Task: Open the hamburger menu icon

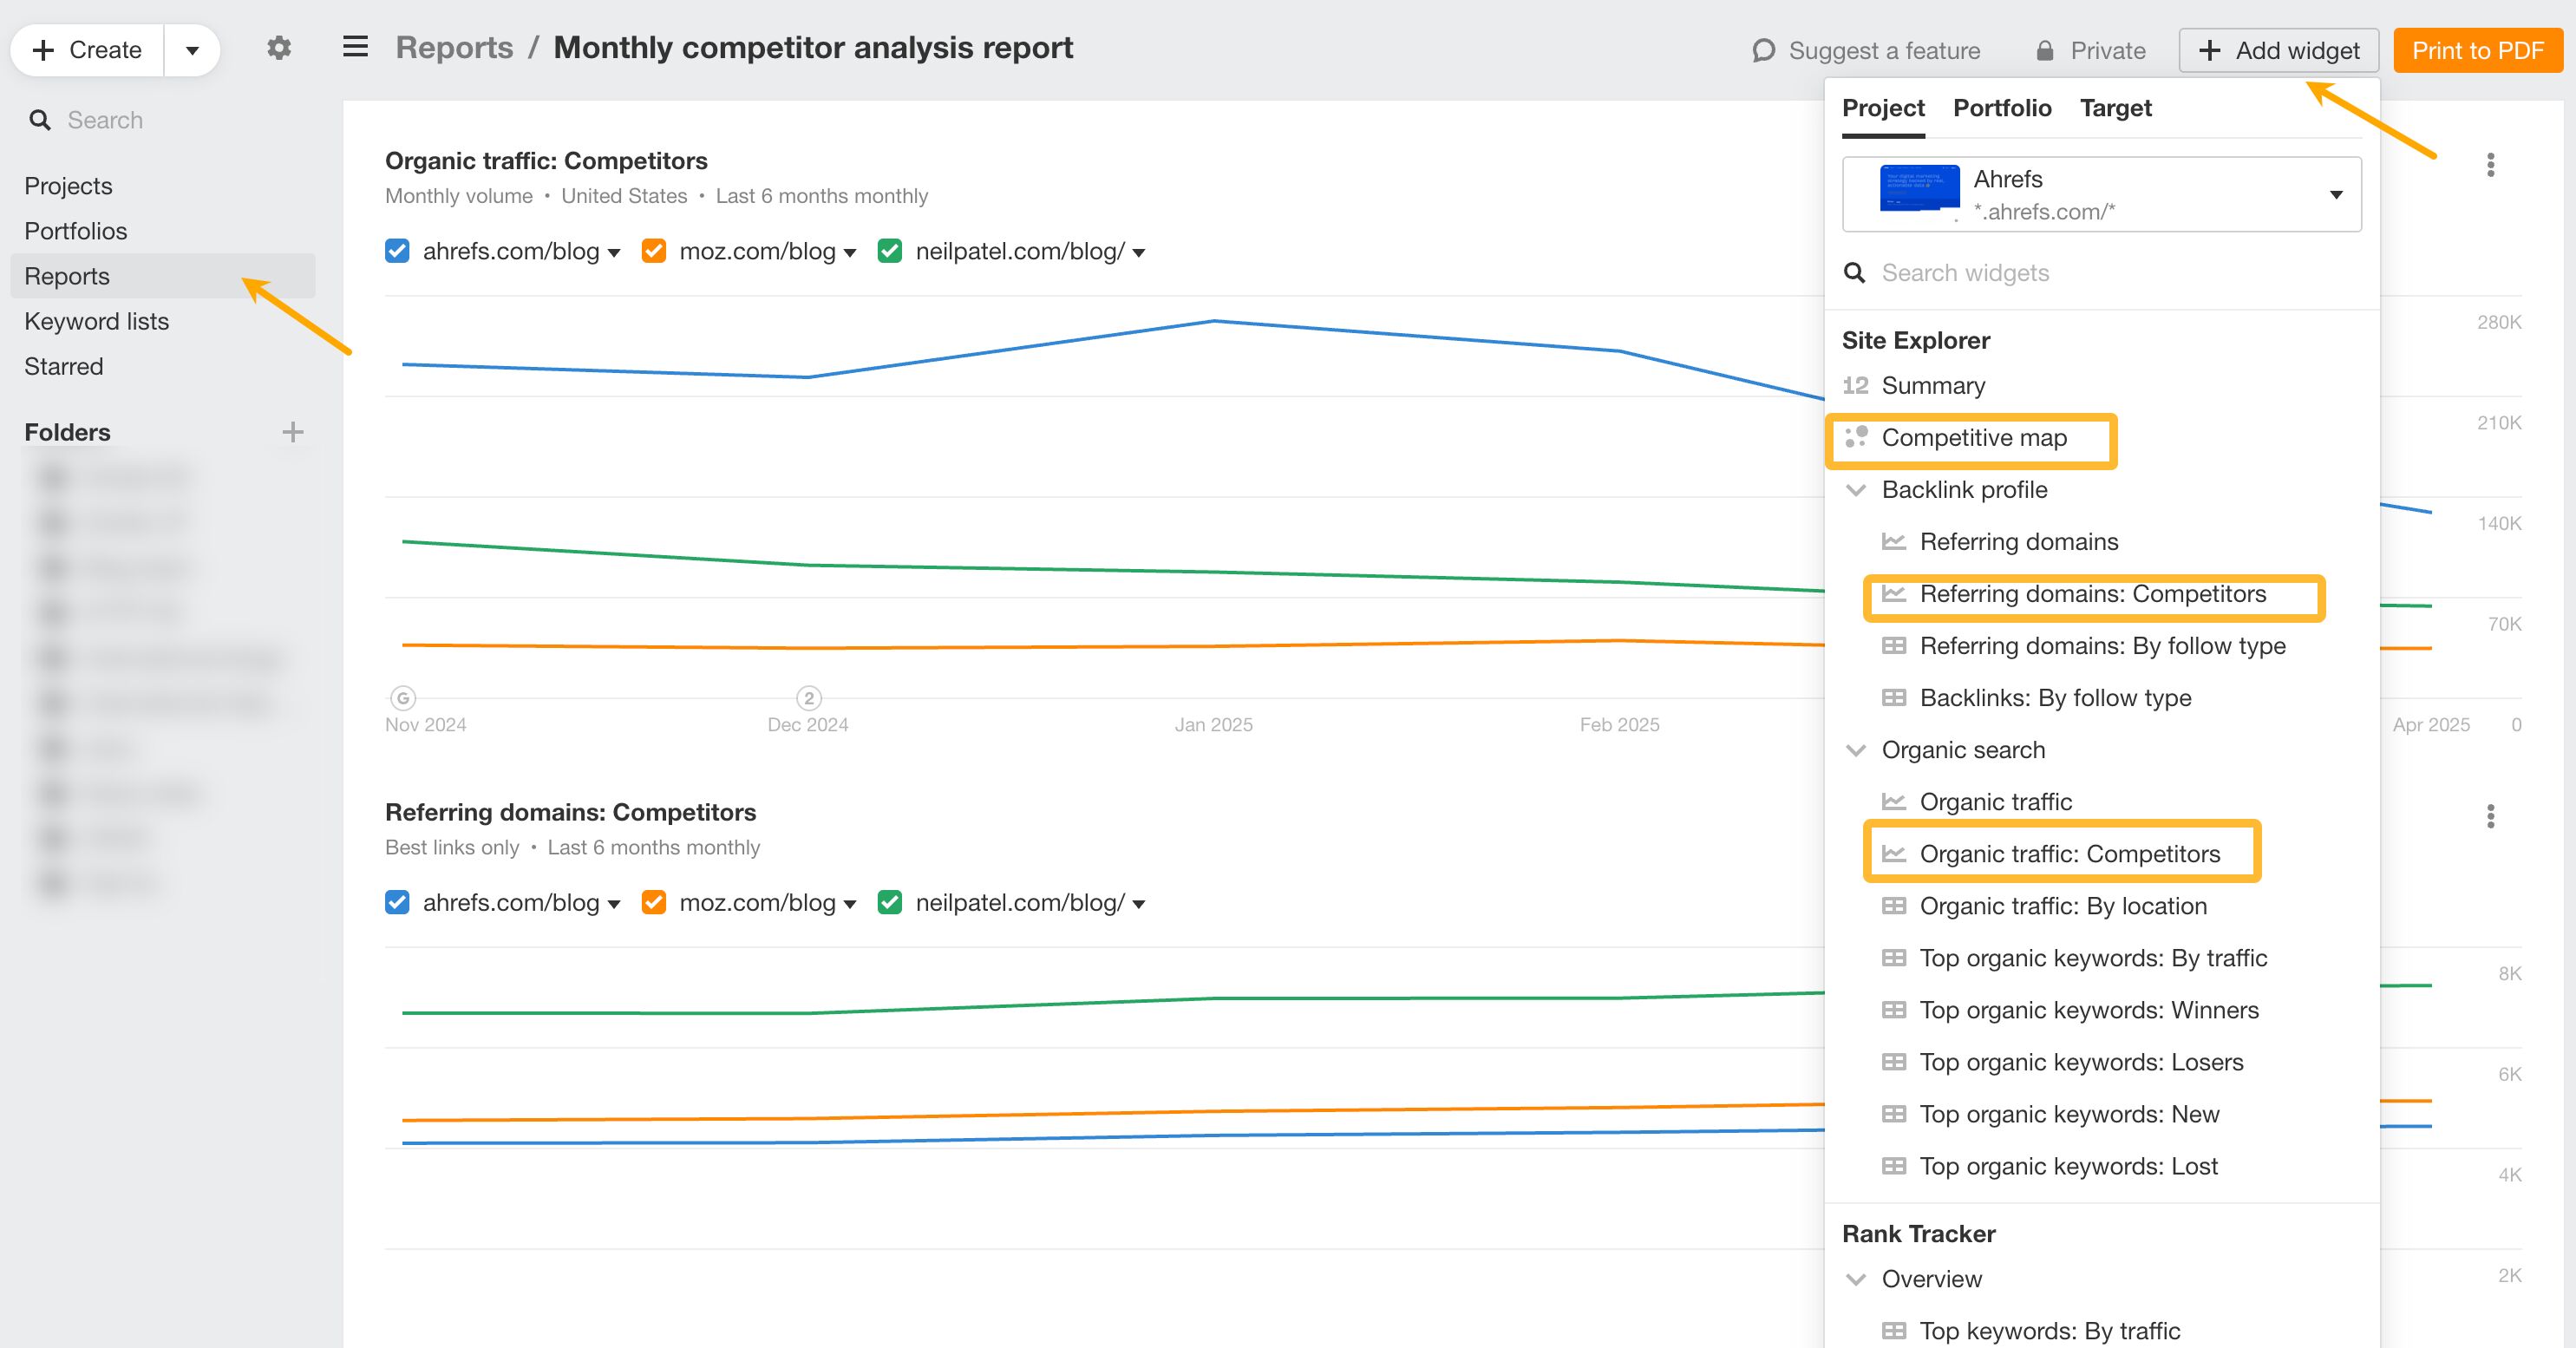Action: point(355,47)
